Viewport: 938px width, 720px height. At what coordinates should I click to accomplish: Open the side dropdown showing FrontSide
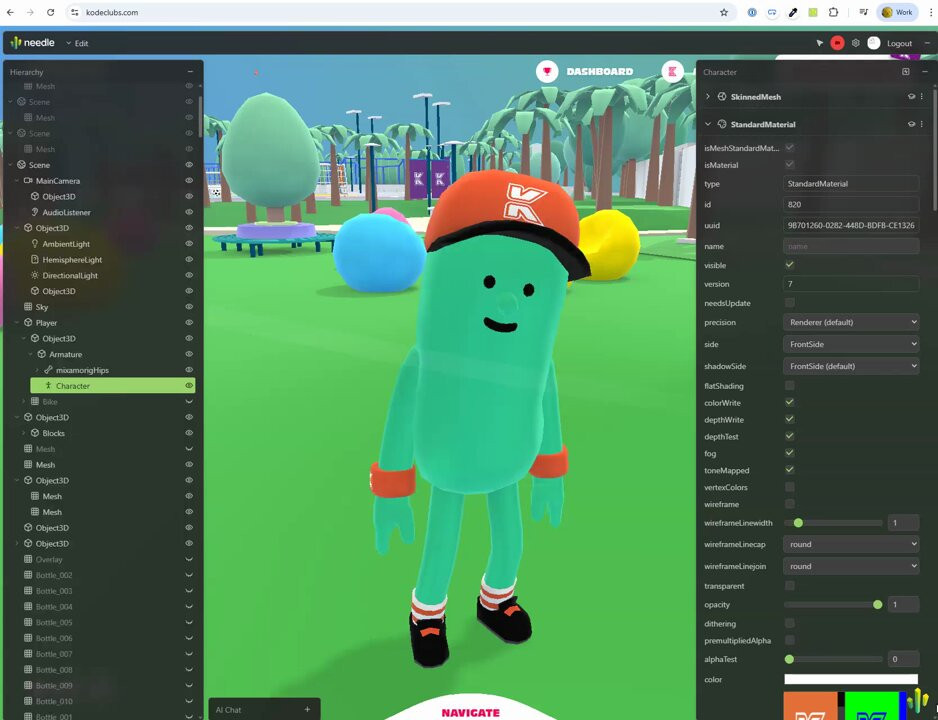850,344
